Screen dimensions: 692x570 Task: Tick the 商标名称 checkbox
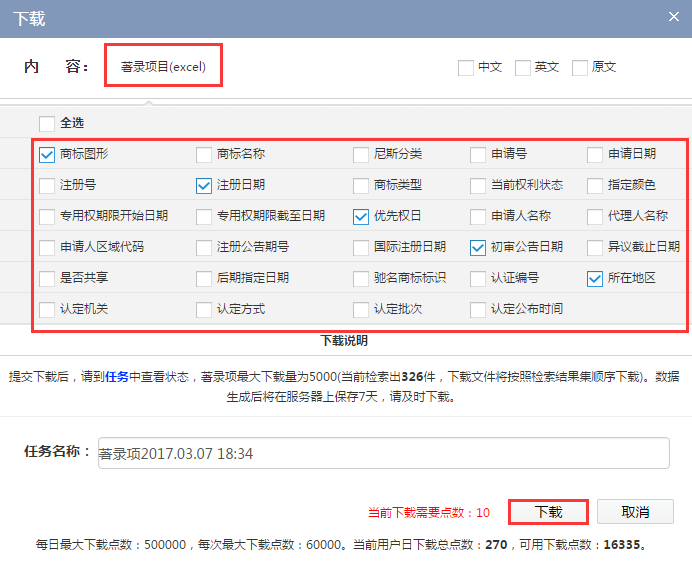tap(204, 155)
